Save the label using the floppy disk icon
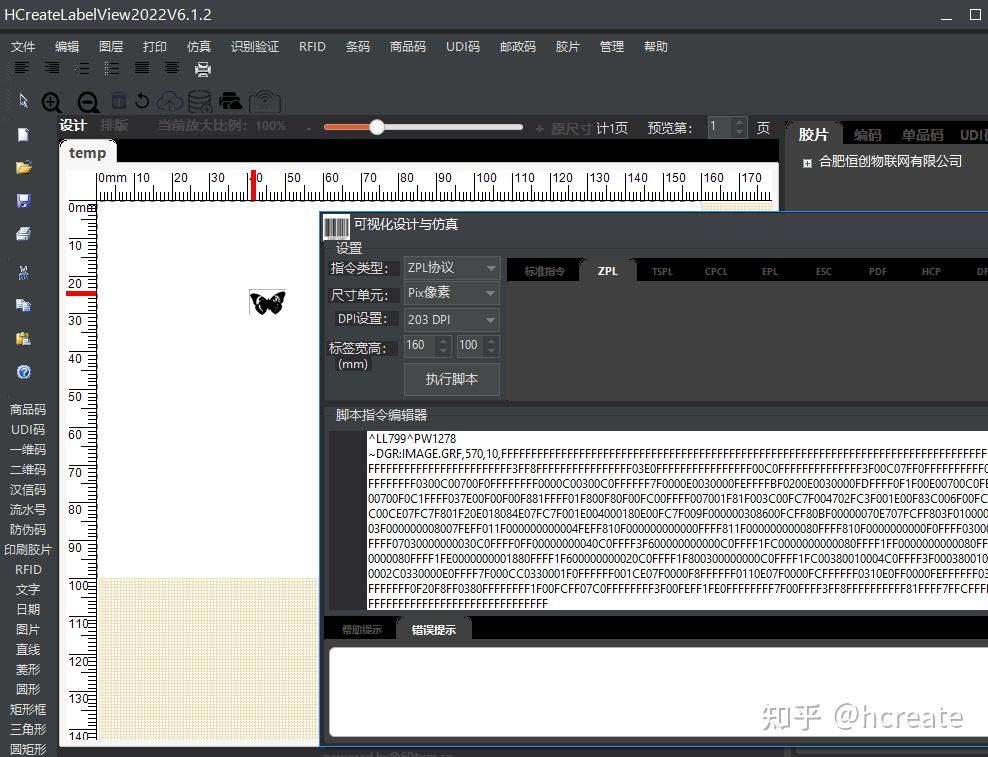Image resolution: width=988 pixels, height=757 pixels. (x=24, y=200)
